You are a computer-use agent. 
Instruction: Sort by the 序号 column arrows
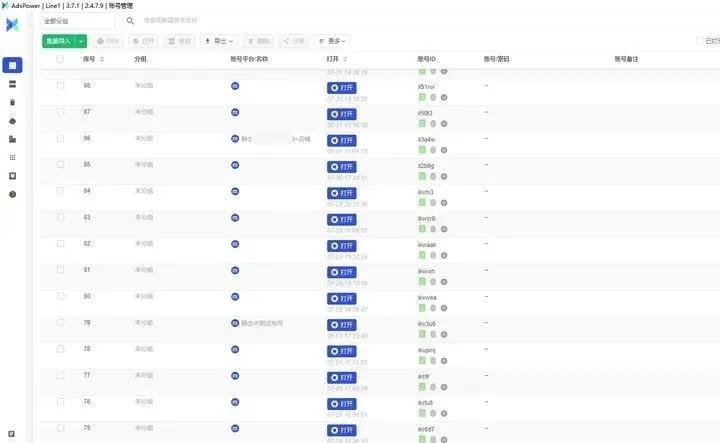pyautogui.click(x=102, y=59)
